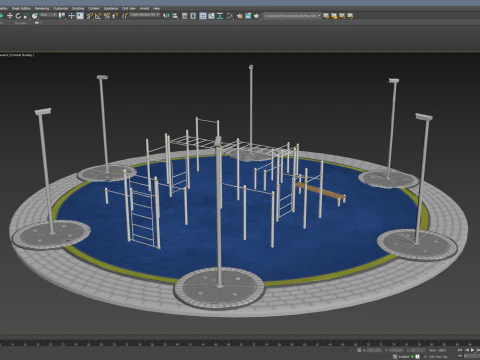
Task: Open Schematic View
Action: (220, 16)
